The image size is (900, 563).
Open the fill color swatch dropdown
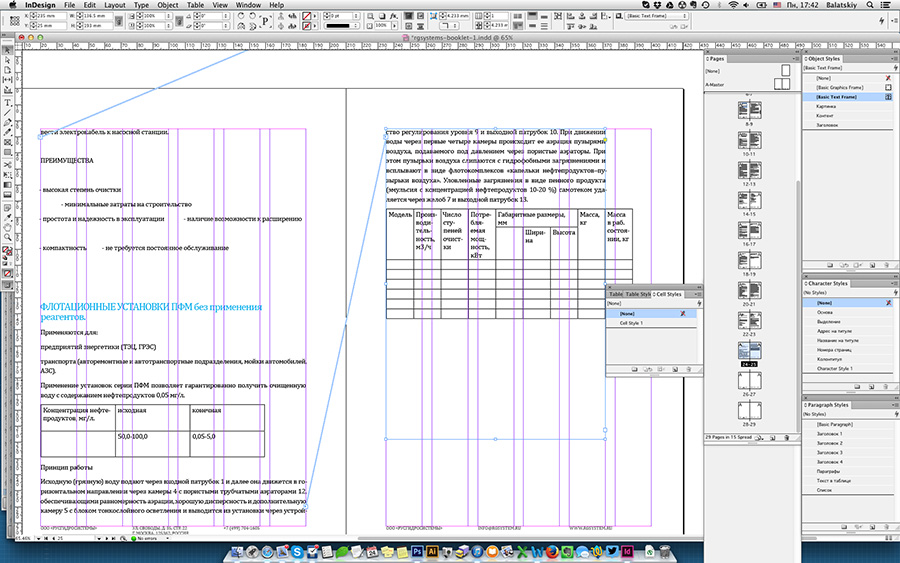tap(314, 16)
